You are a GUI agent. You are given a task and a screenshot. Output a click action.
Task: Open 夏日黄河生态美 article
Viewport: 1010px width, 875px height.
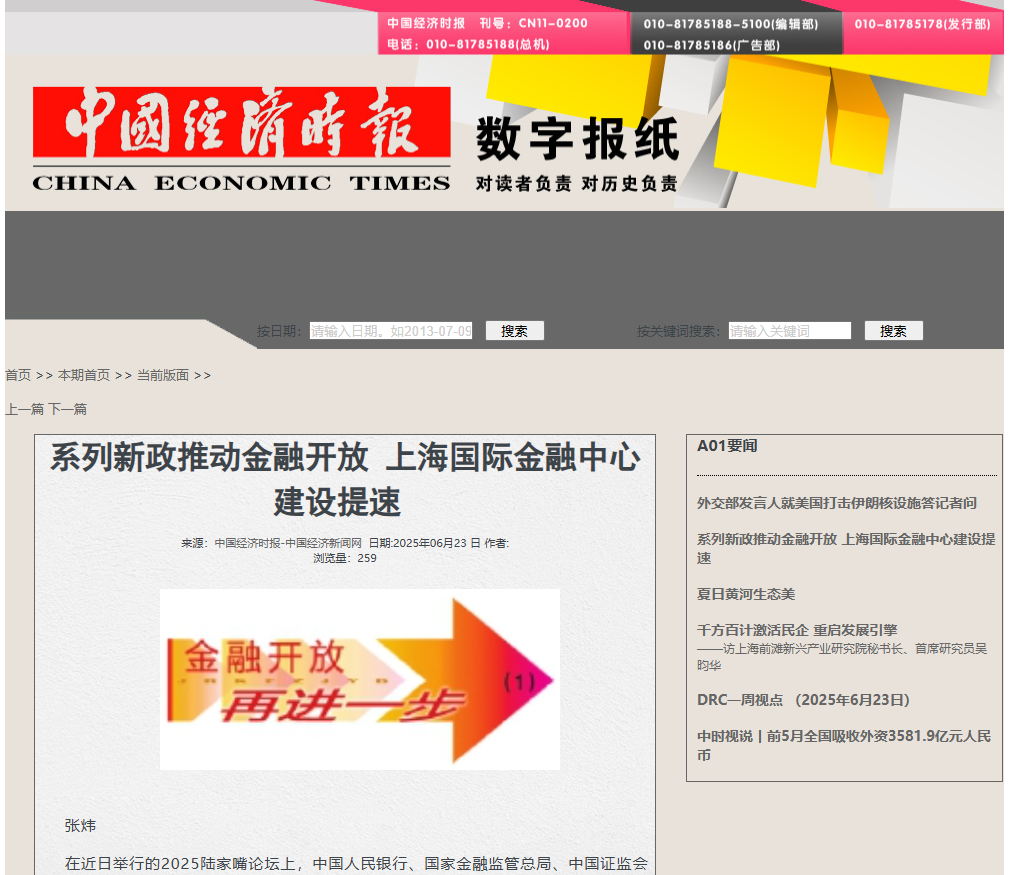(746, 594)
